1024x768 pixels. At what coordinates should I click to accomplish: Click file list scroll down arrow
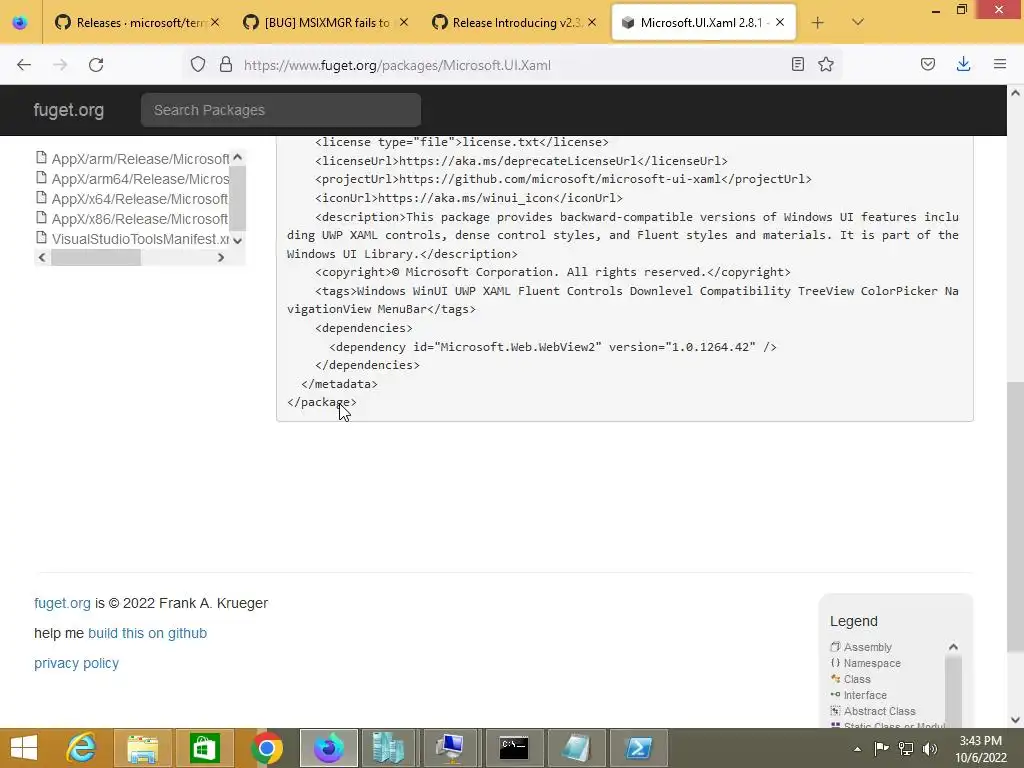point(238,240)
